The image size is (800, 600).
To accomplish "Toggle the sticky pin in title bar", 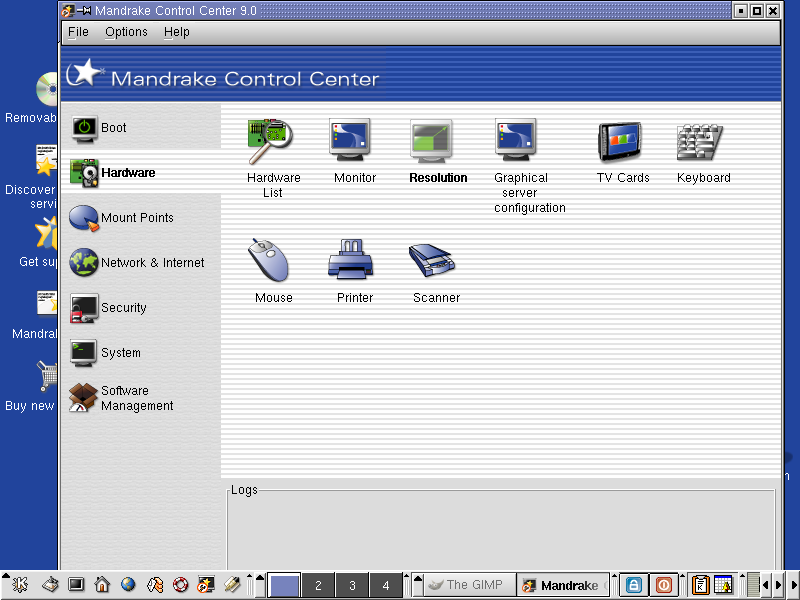I will [x=84, y=10].
